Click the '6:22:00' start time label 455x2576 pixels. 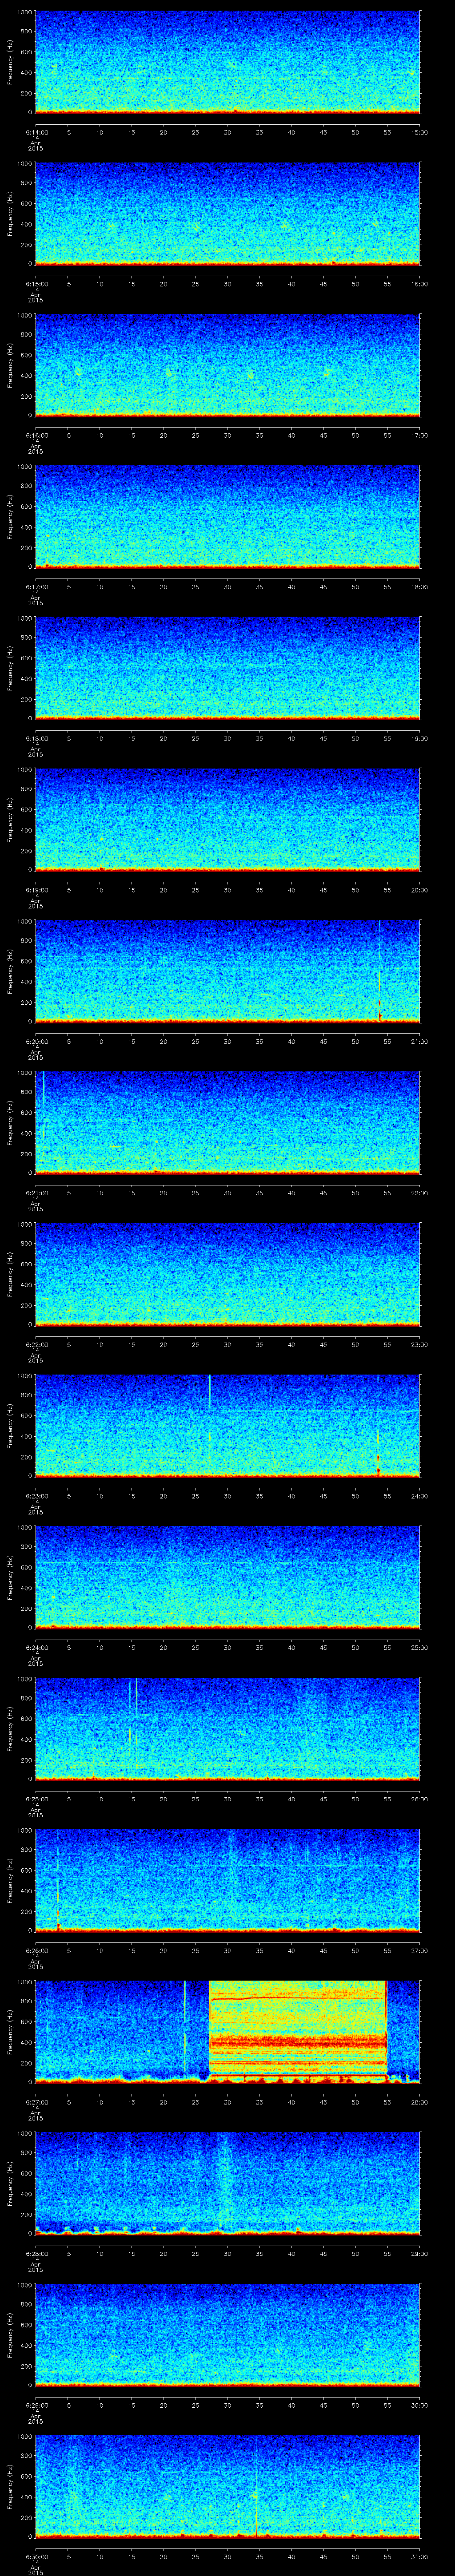[36, 1344]
